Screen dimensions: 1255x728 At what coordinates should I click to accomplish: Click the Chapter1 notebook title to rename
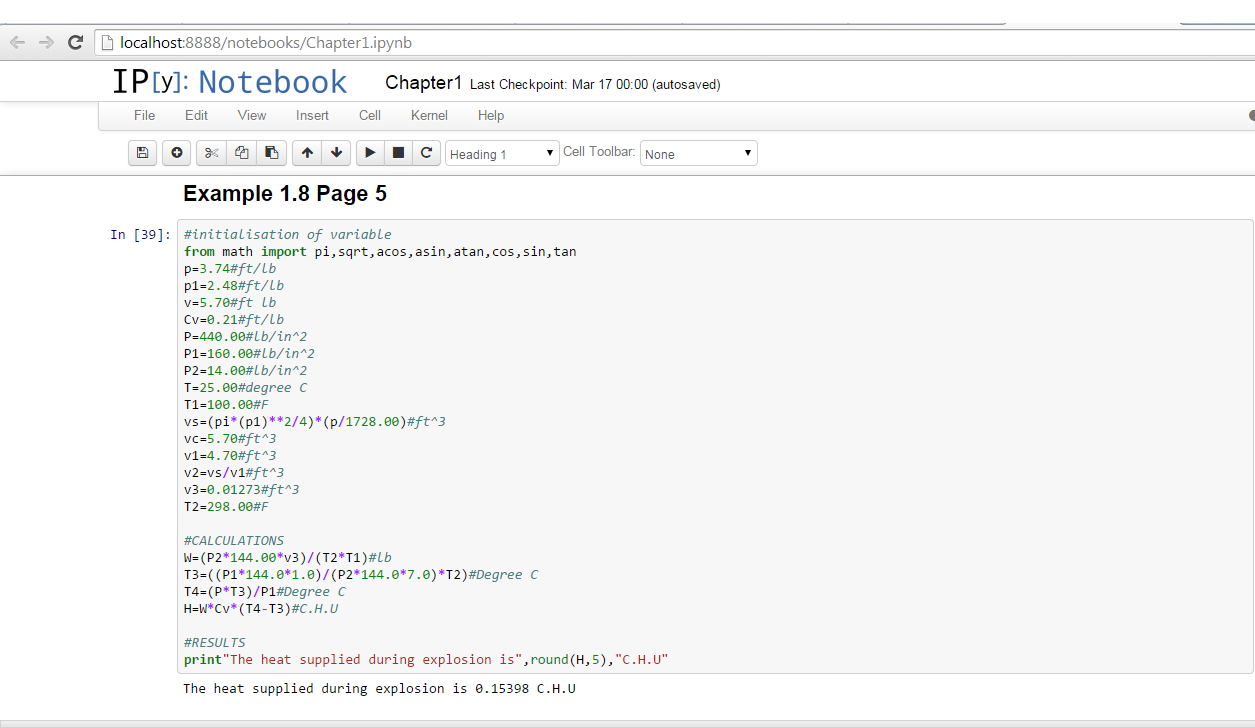coord(423,83)
